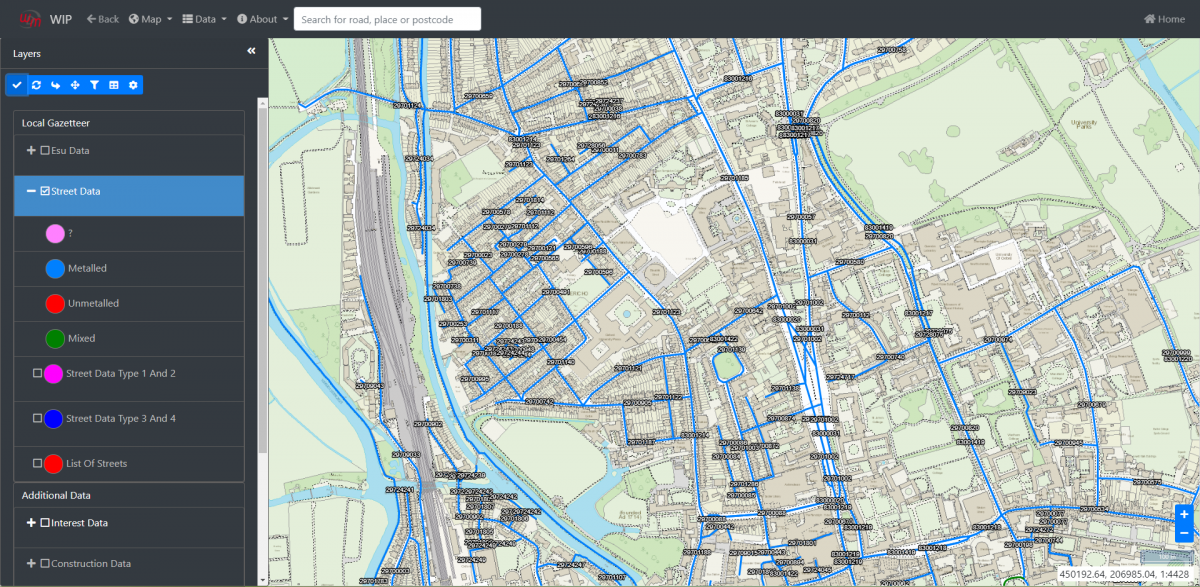Expand the Interest Data group
This screenshot has width=1200, height=587.
point(31,523)
